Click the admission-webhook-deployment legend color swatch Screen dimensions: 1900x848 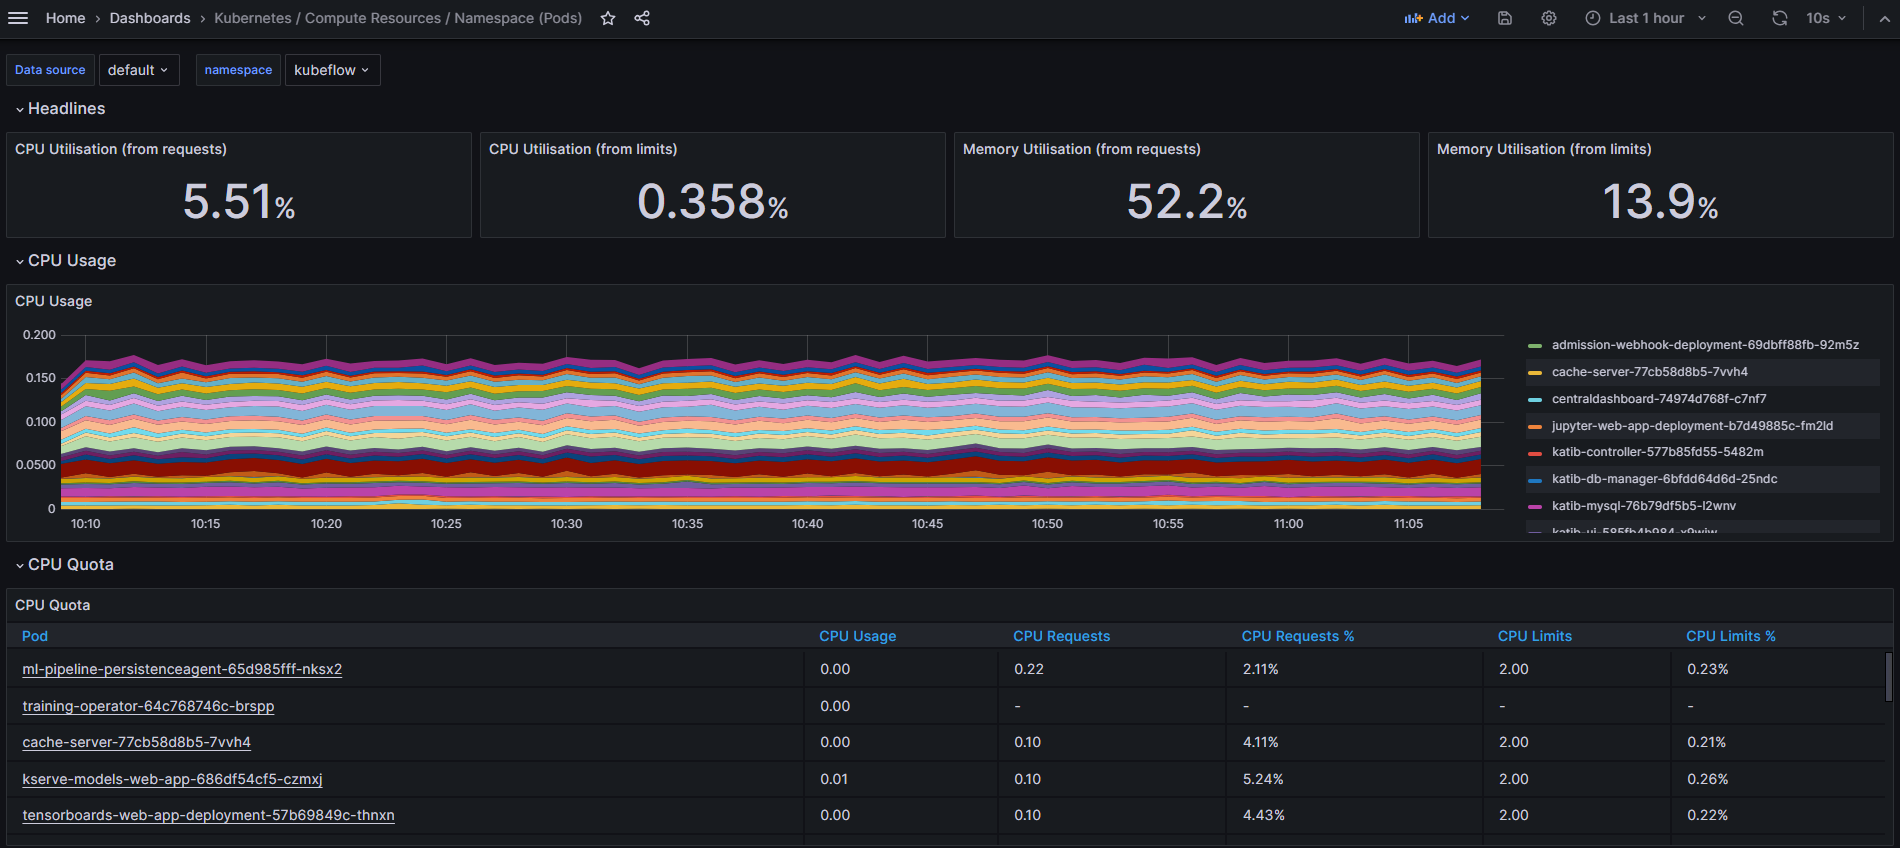pyautogui.click(x=1535, y=346)
